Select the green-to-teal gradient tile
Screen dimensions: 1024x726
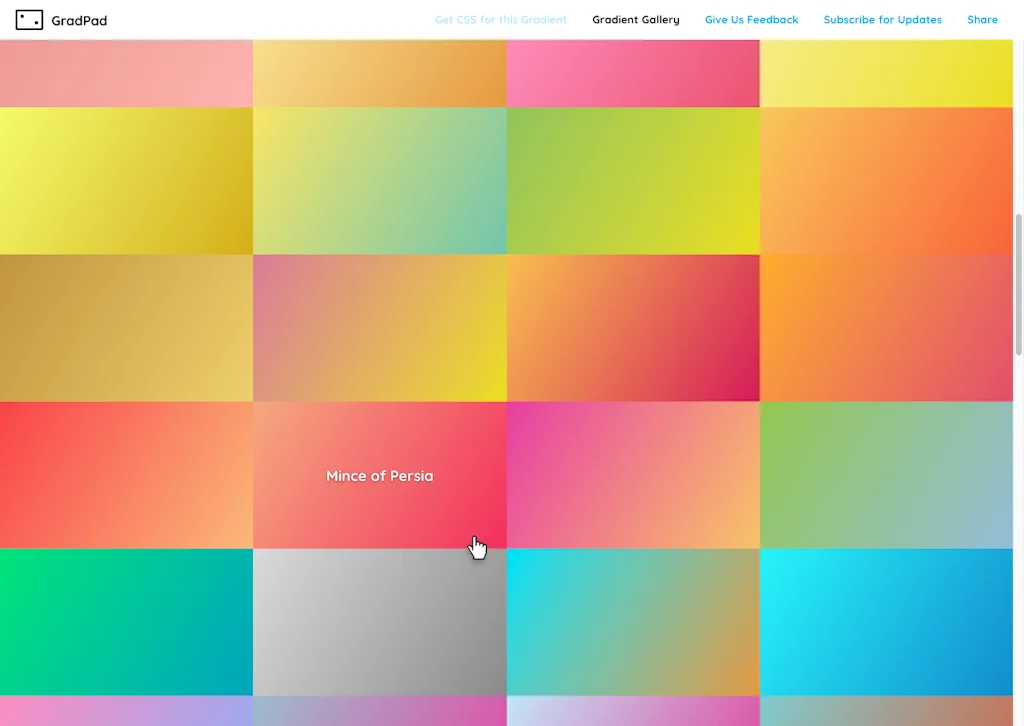[126, 622]
